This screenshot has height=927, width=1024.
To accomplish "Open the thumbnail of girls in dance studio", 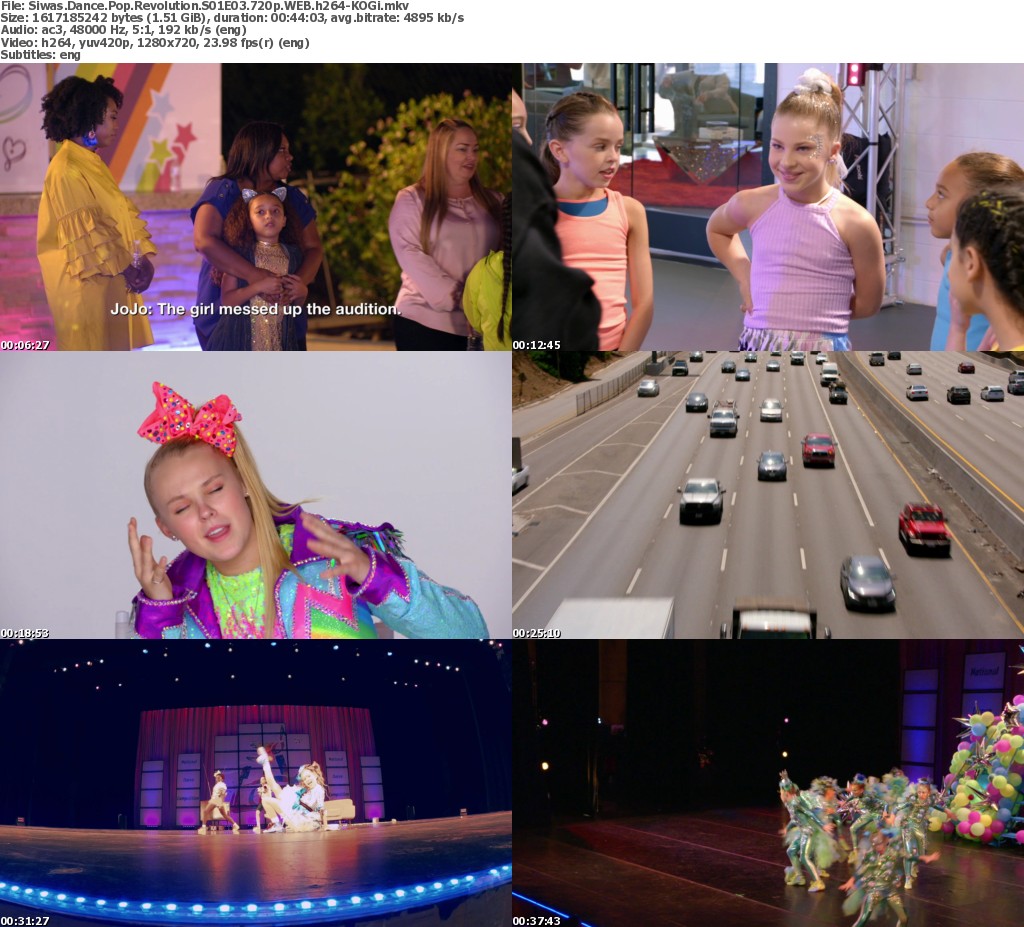I will point(768,206).
